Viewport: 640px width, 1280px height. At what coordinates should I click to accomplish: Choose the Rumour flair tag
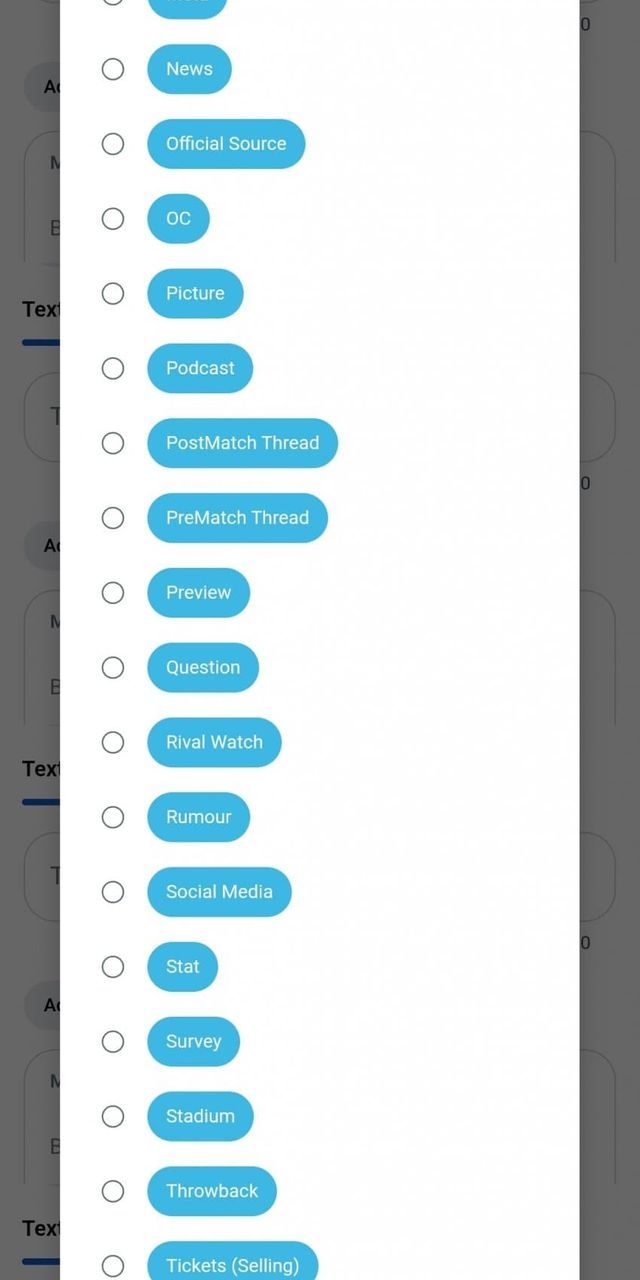pos(198,817)
